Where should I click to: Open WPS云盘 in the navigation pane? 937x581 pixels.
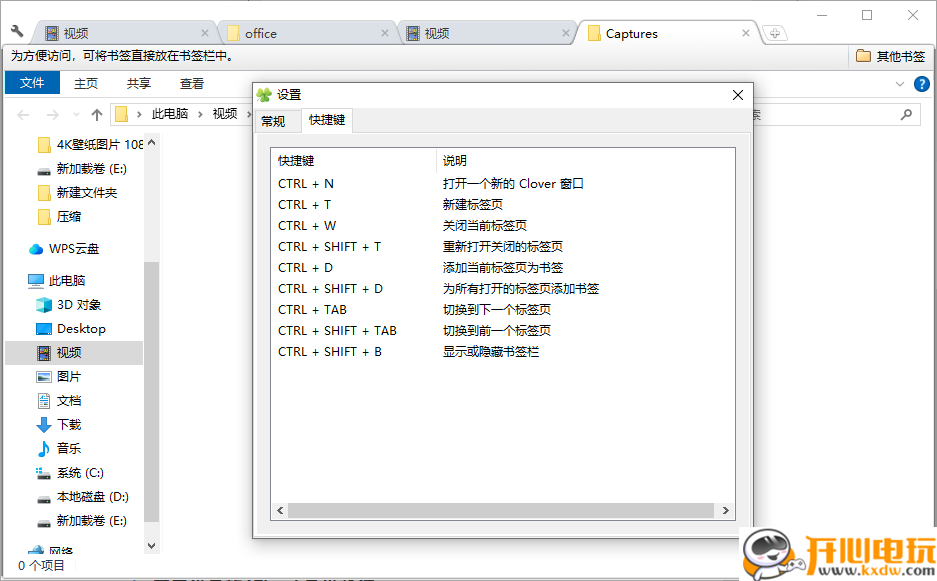tap(77, 249)
